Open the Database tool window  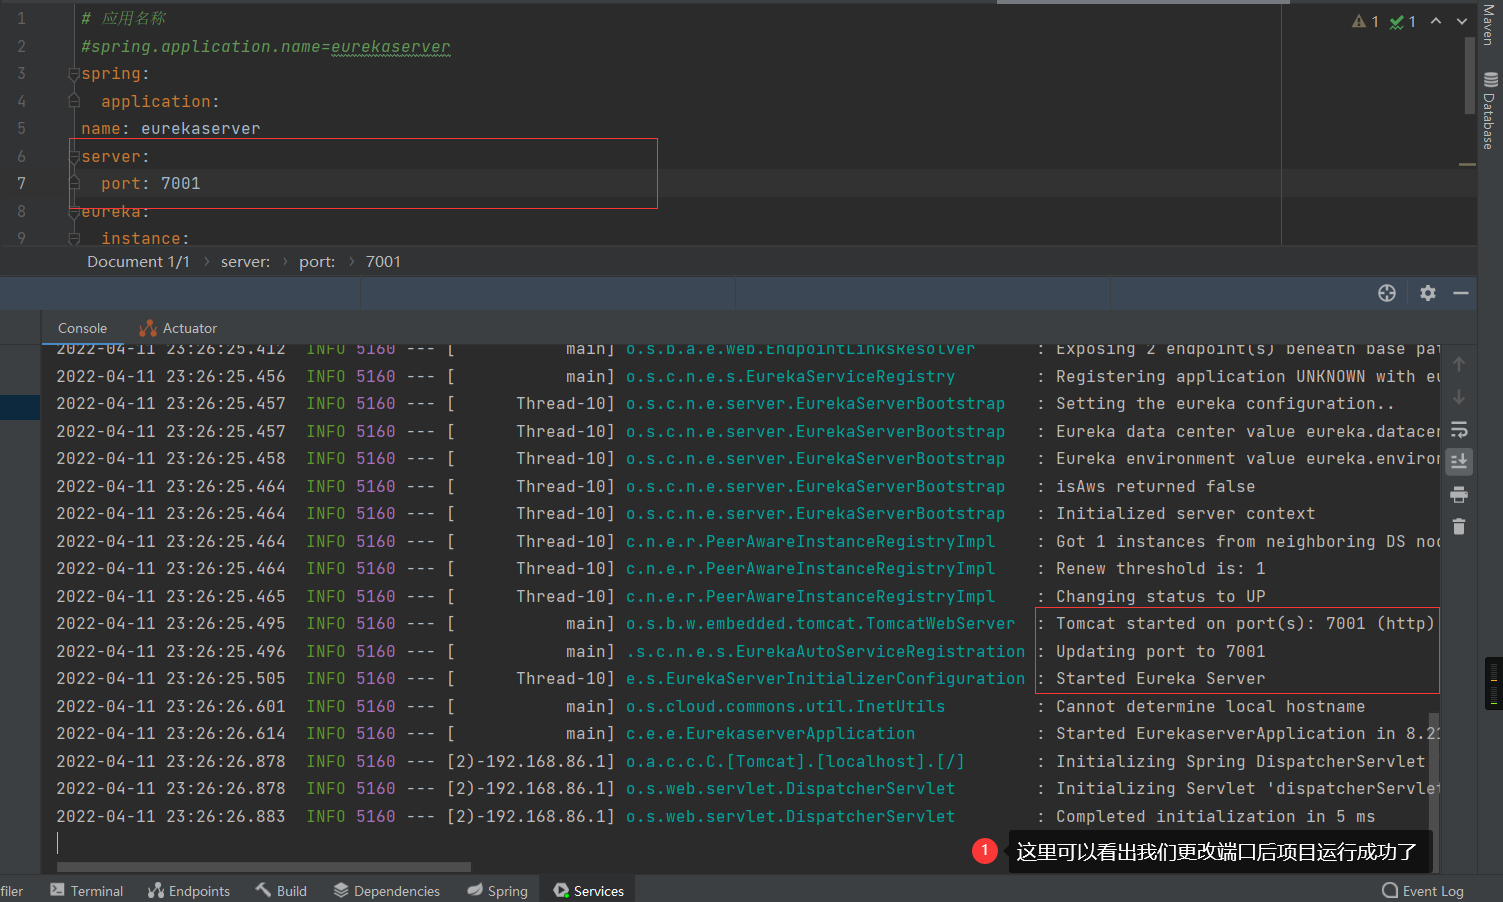(x=1489, y=111)
